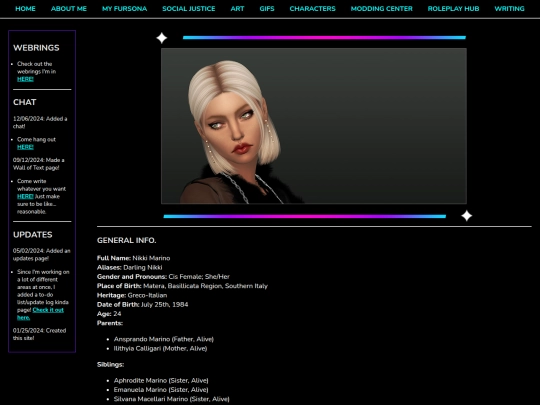This screenshot has height=405, width=540.
Task: Open the ROLEPLAY HUB link
Action: pos(453,9)
